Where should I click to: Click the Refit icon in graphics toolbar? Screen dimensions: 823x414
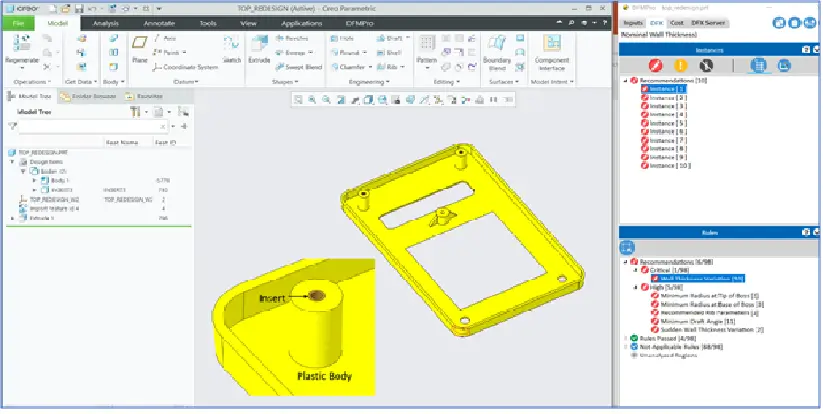tap(298, 100)
